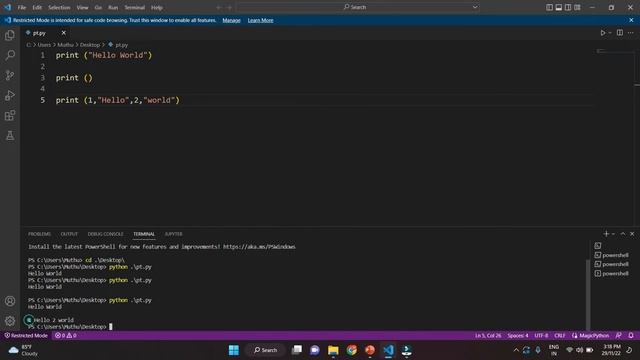Viewport: 640px width, 360px height.
Task: Open the Selection menu
Action: coord(59,7)
